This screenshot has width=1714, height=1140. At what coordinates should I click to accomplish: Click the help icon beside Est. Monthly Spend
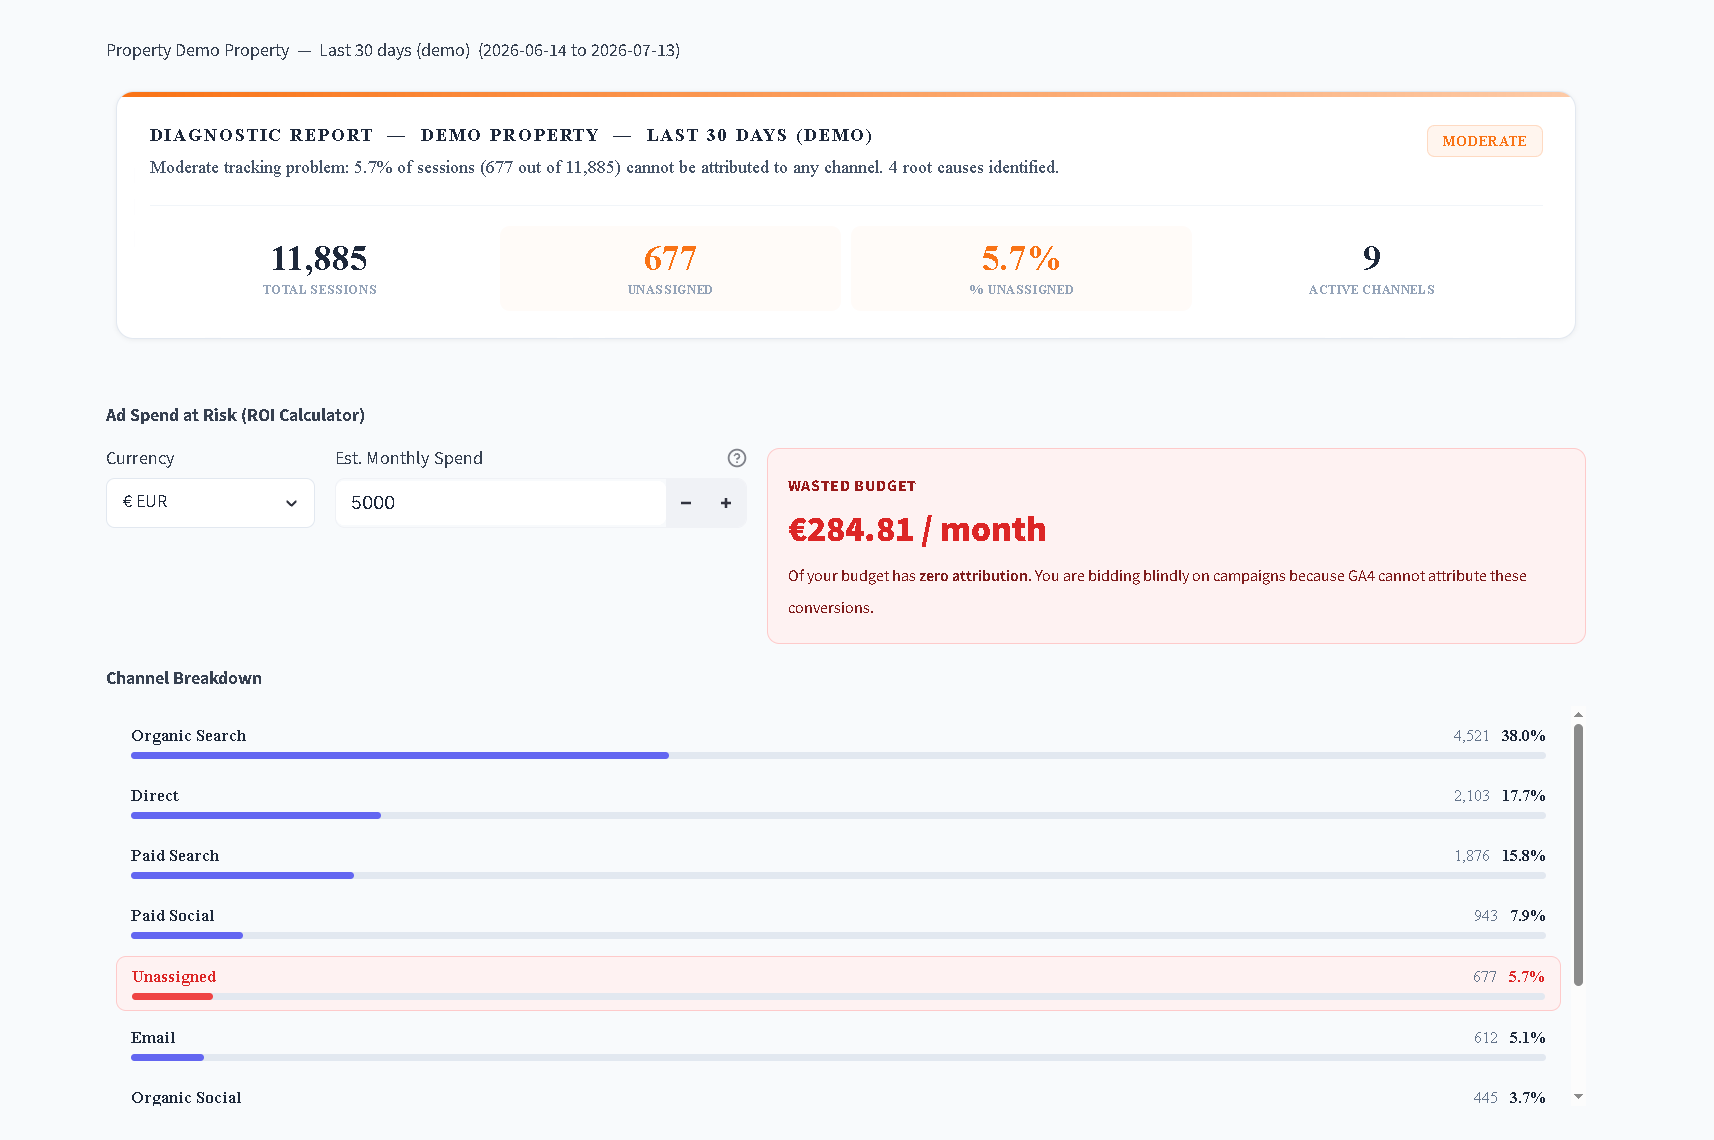pos(737,458)
